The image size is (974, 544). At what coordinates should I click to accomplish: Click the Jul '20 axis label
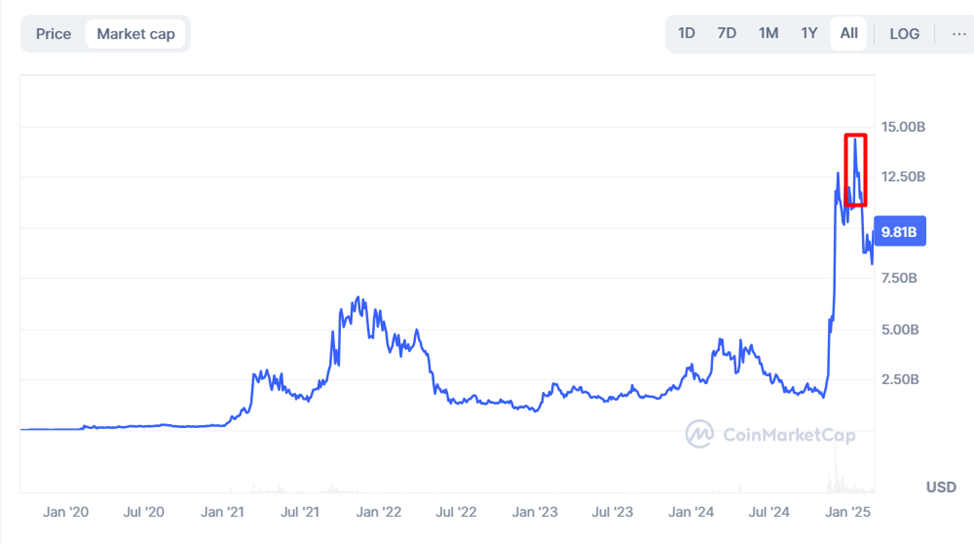coord(143,512)
